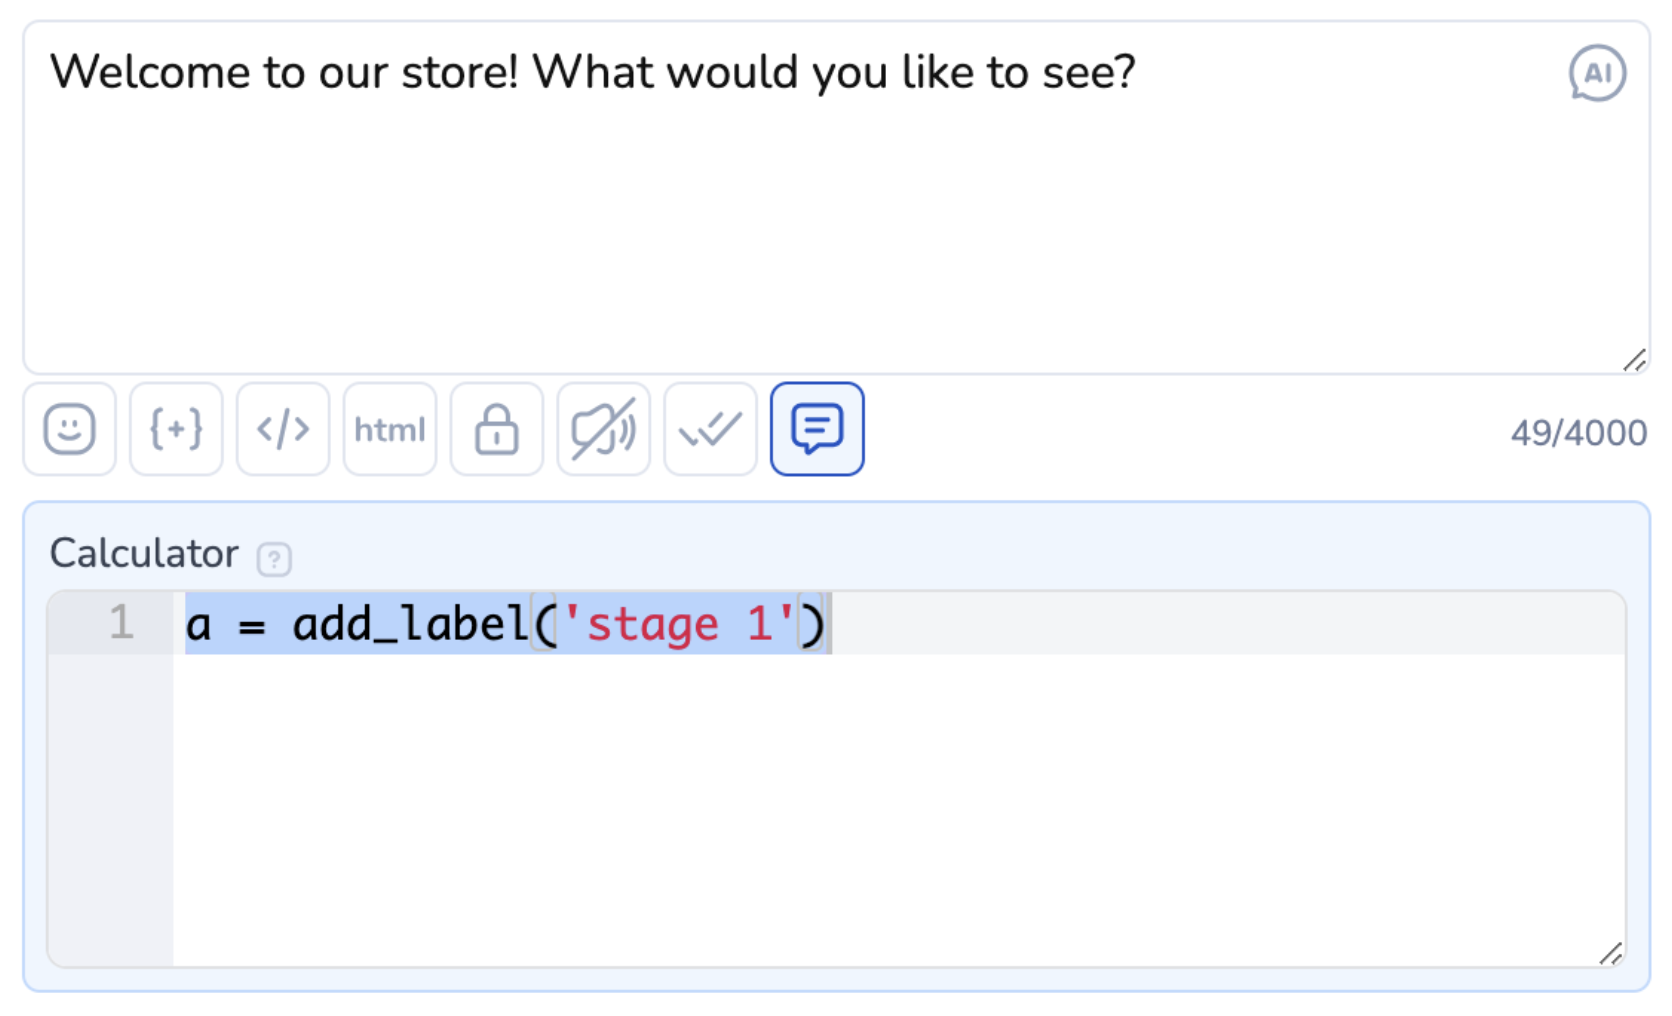Screen dimensions: 1672x1016
Task: Click the 'stage 1' string in code
Action: [x=680, y=625]
